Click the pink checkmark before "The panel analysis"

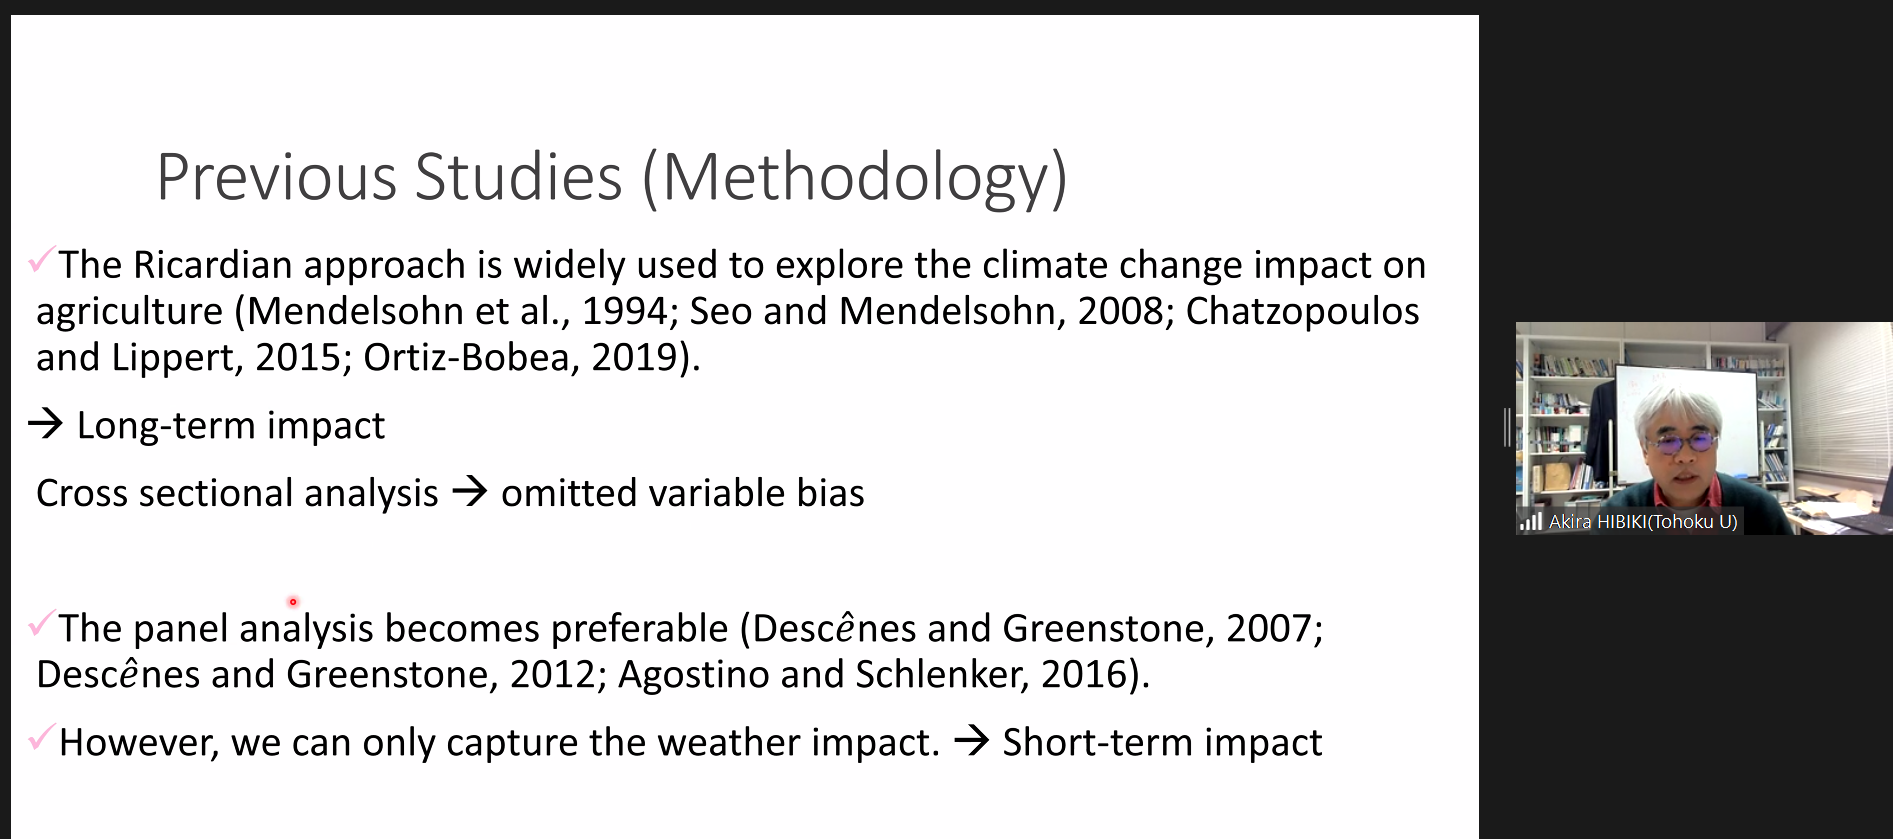click(41, 624)
